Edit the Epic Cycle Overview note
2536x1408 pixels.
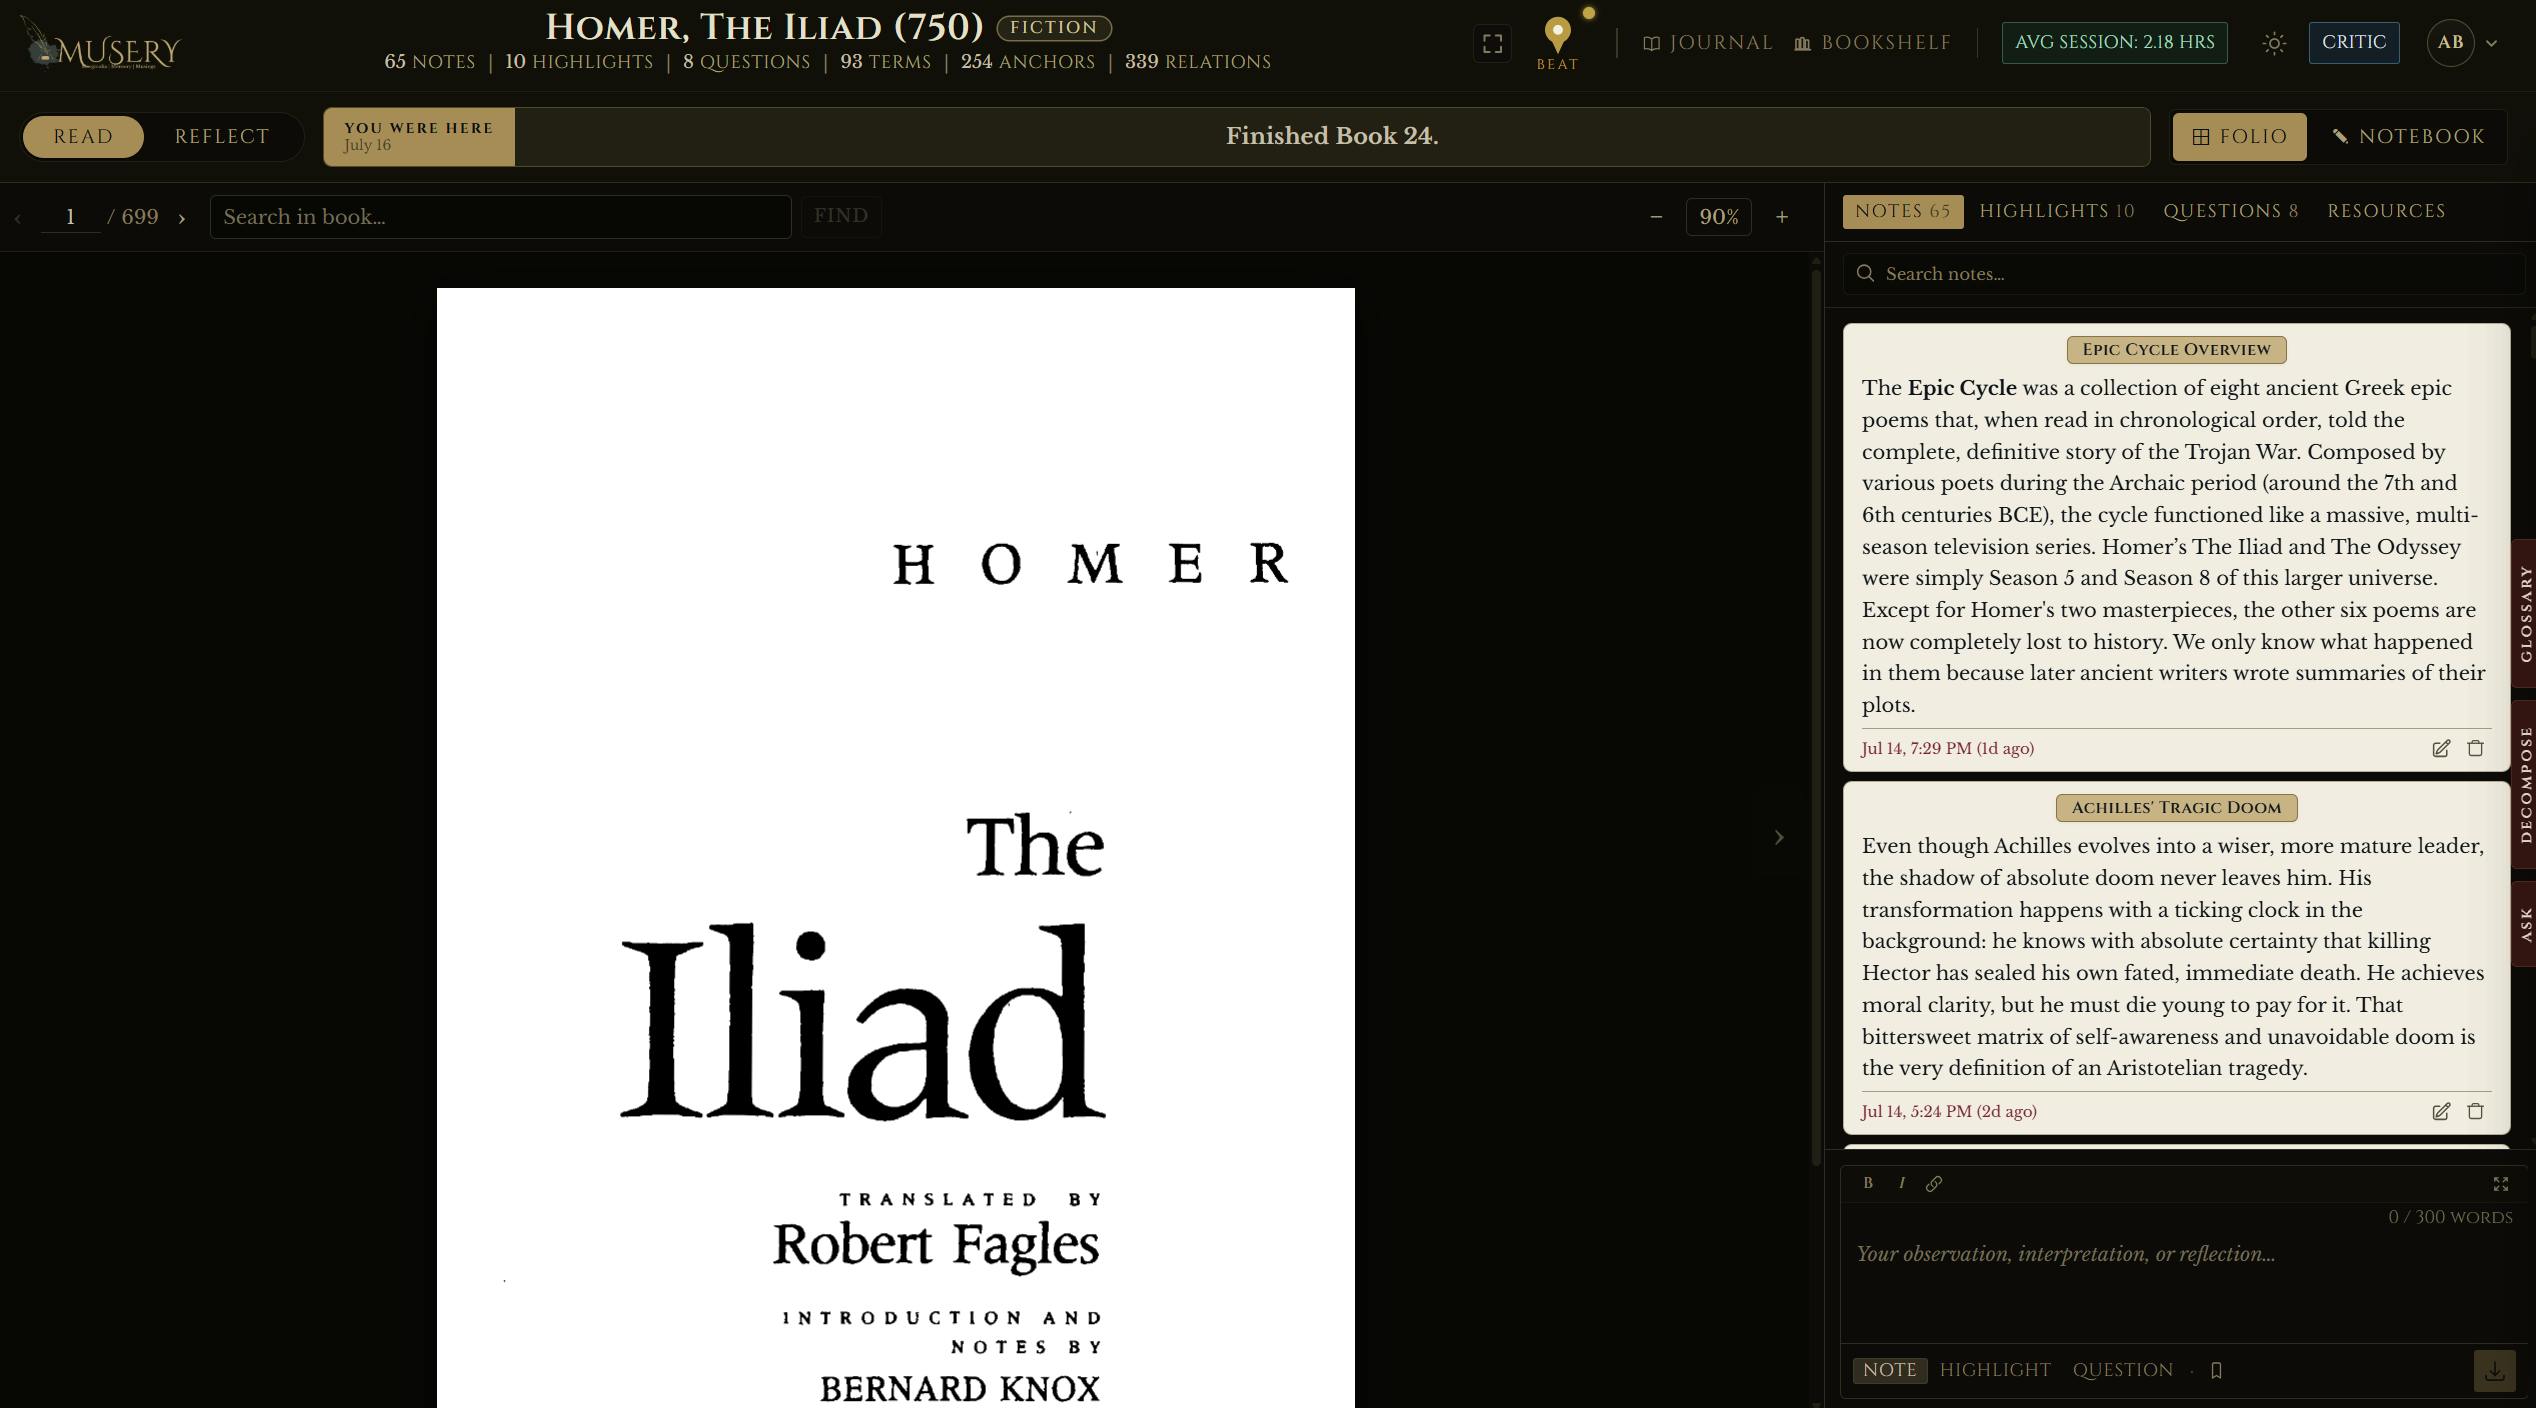pyautogui.click(x=2441, y=748)
